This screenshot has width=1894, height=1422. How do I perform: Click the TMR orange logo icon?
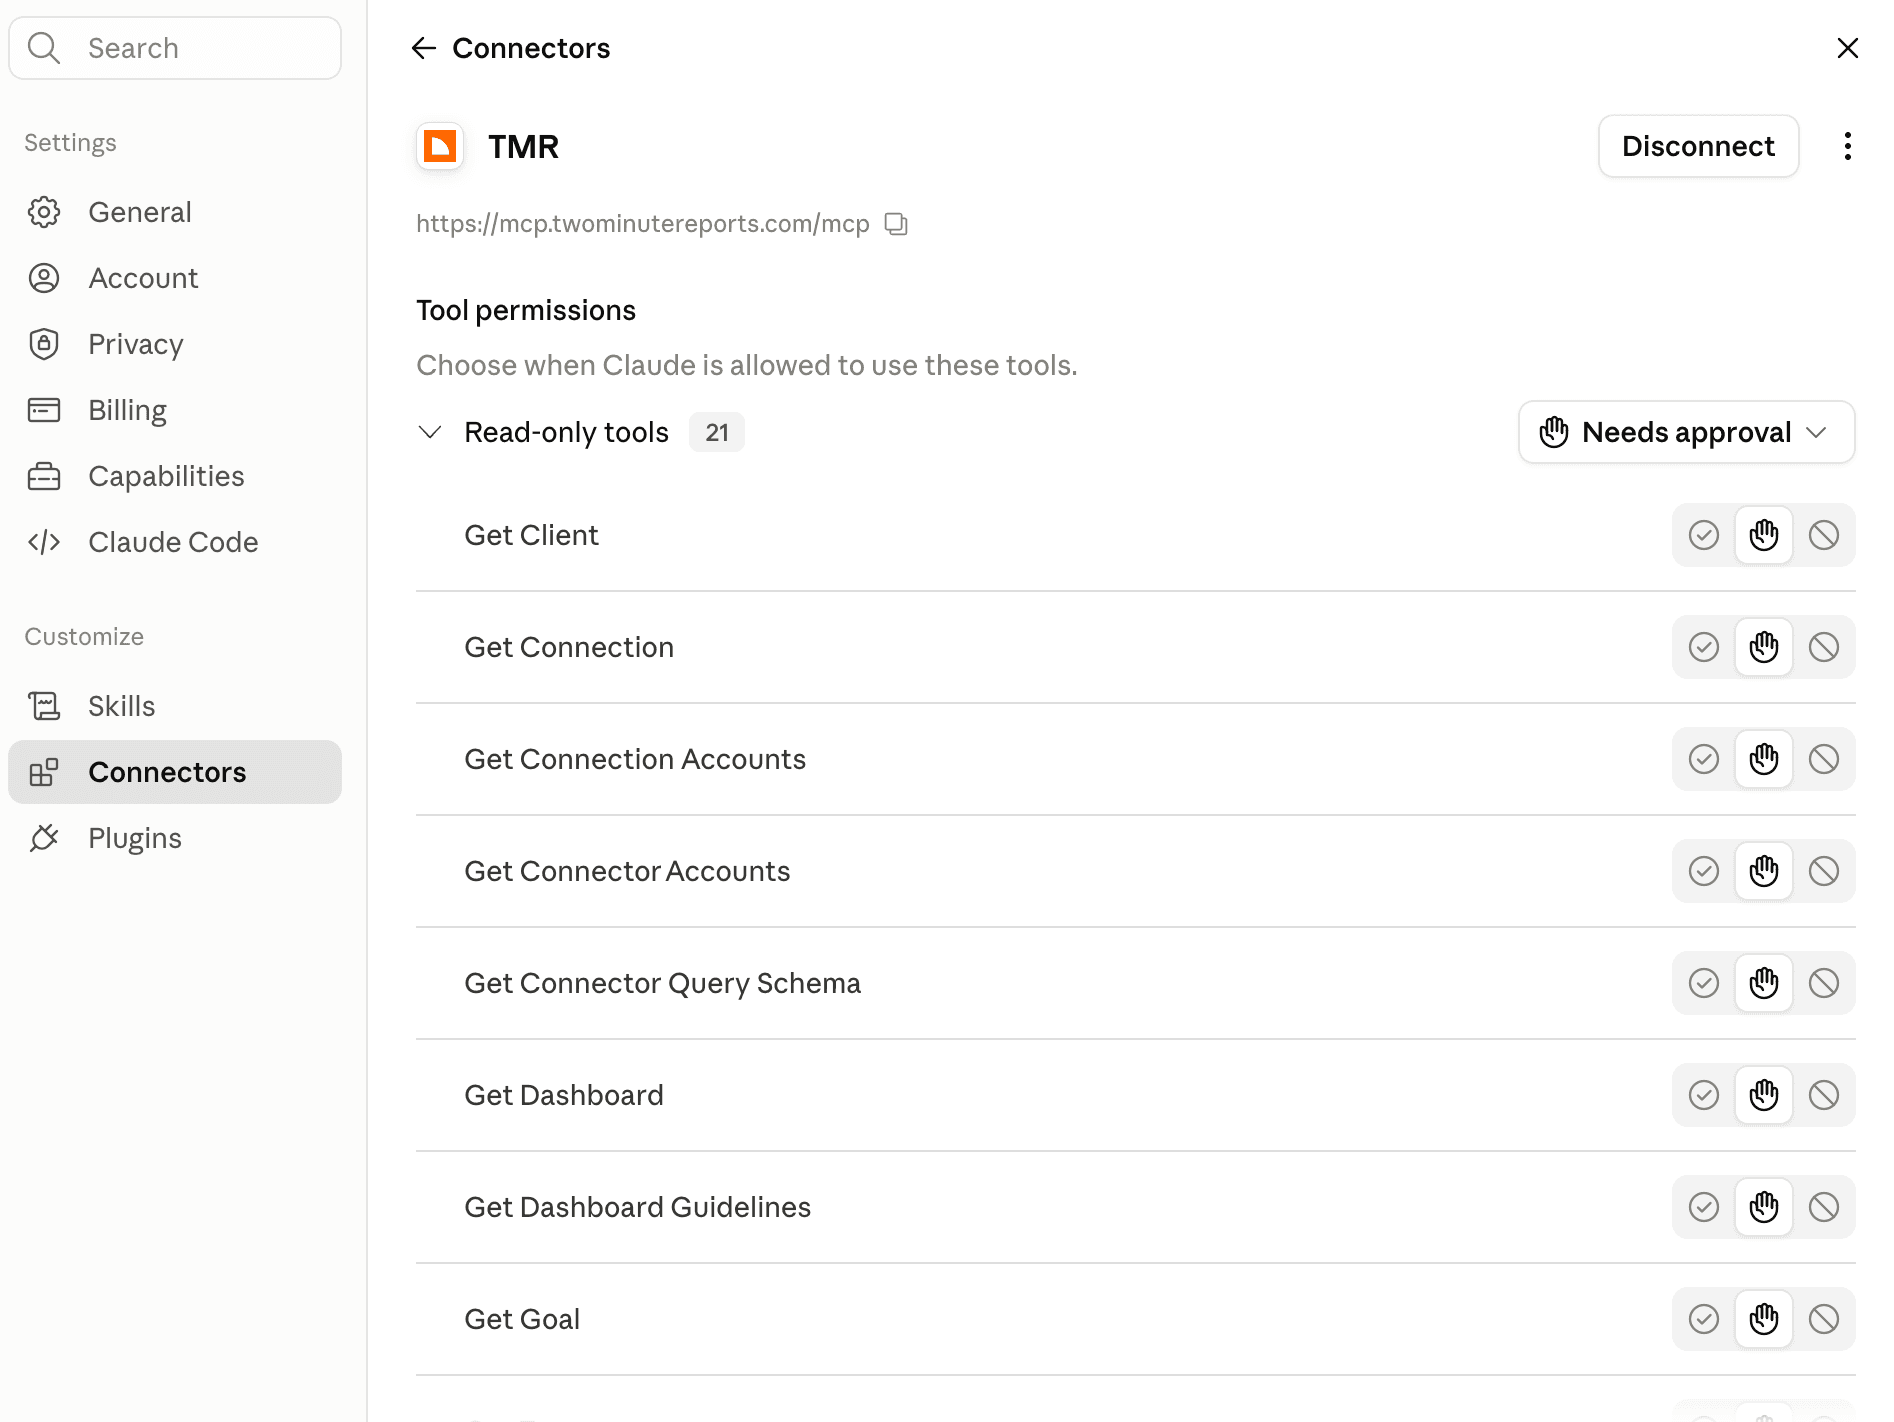[440, 146]
